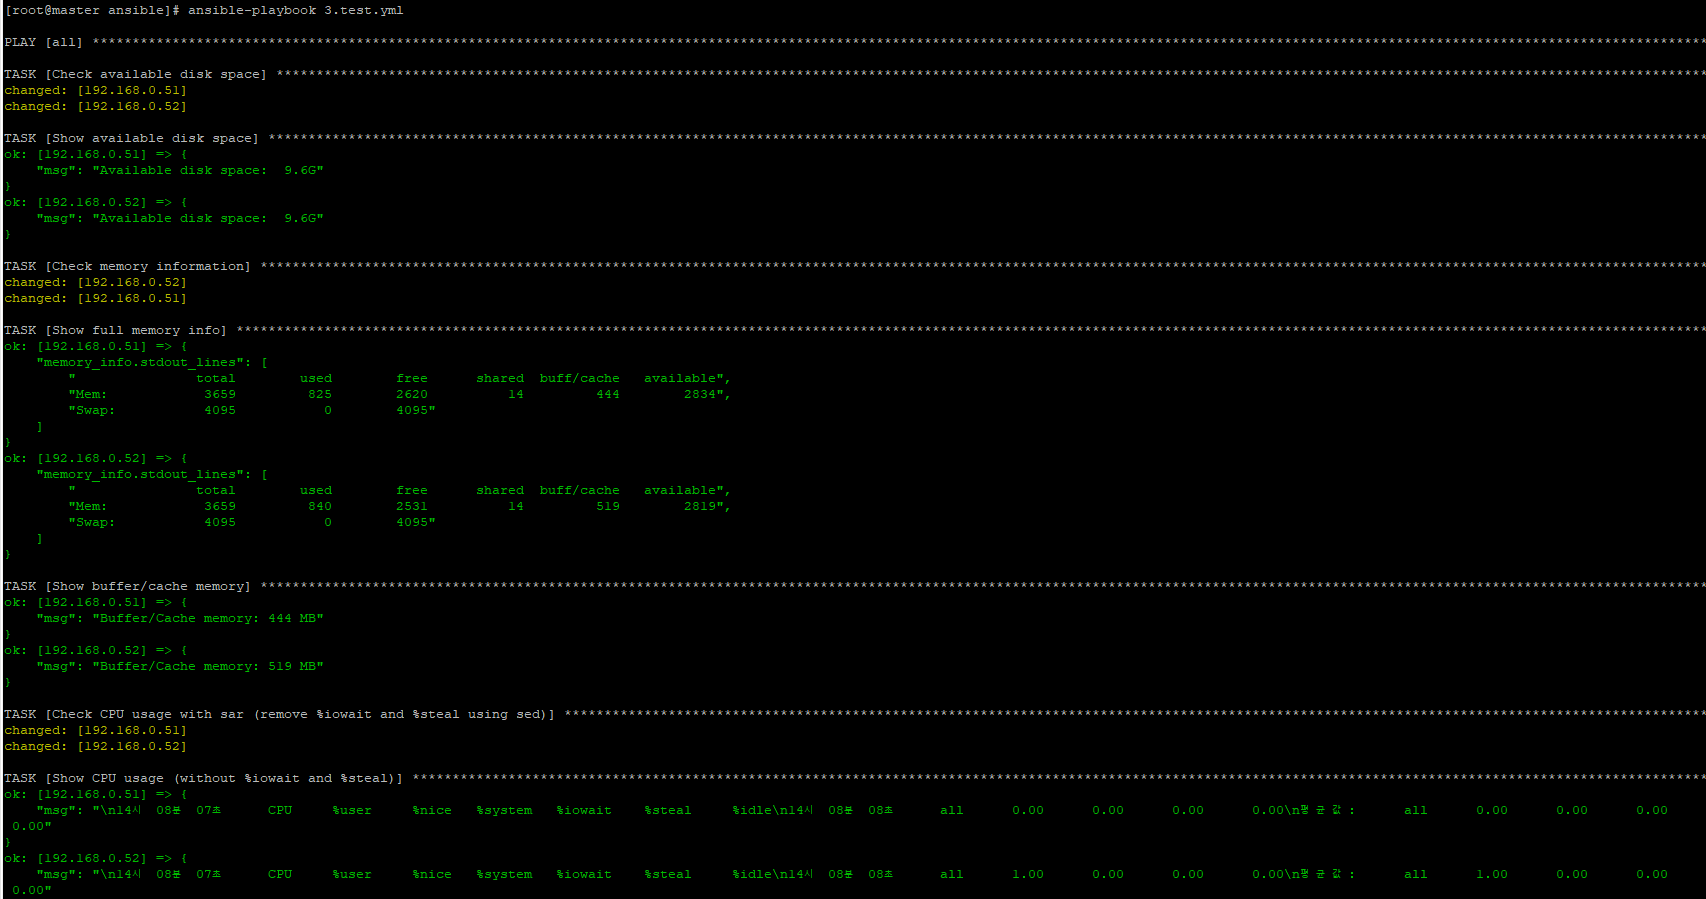Click the first 1.00 value in the 192.168.0.52 CPU output
This screenshot has height=899, width=1706.
click(1027, 874)
